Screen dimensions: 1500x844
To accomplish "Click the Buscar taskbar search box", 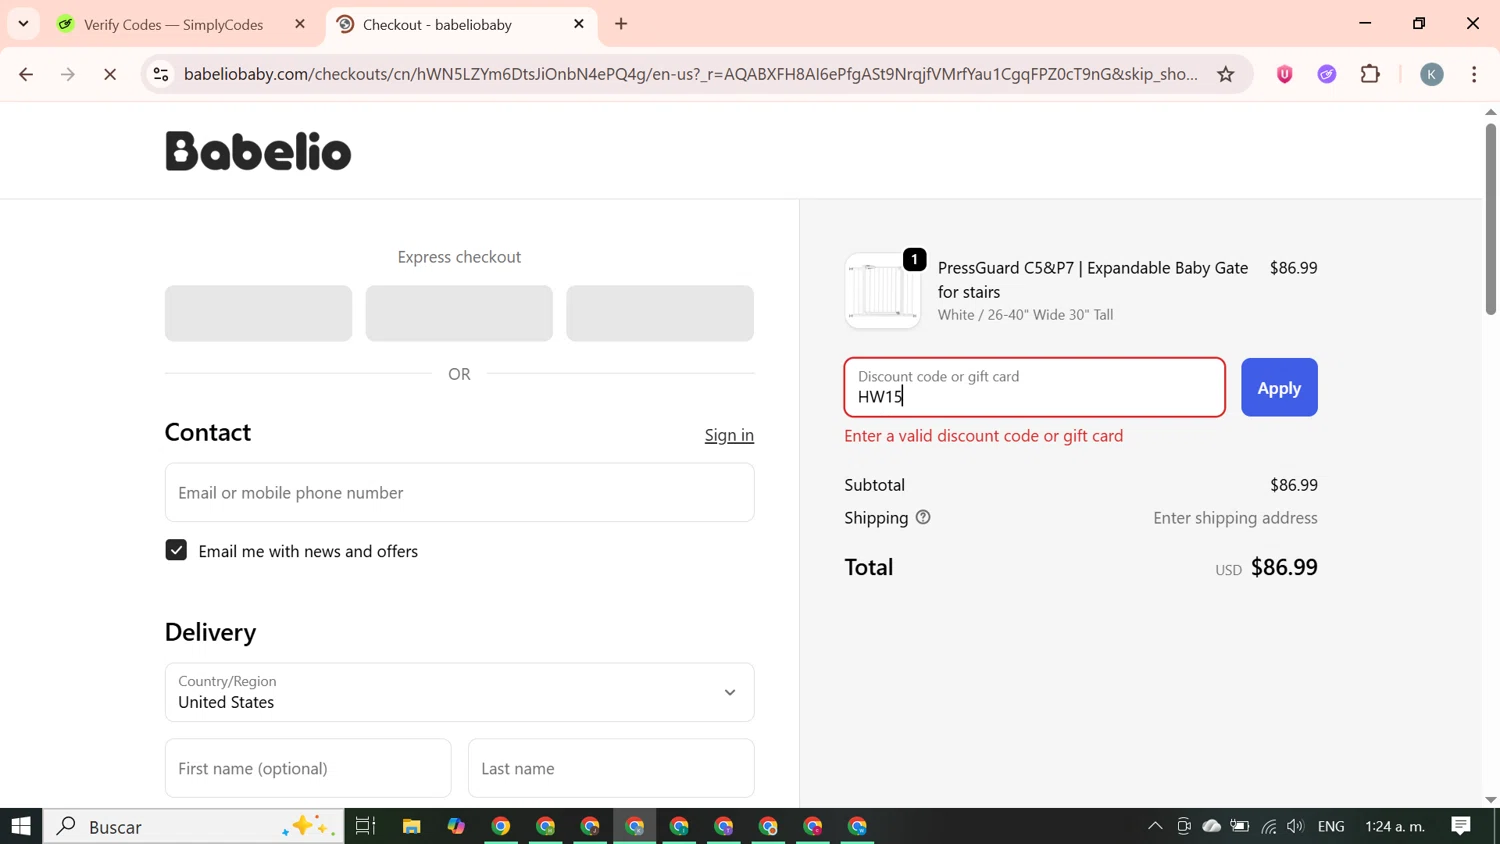I will [x=194, y=826].
